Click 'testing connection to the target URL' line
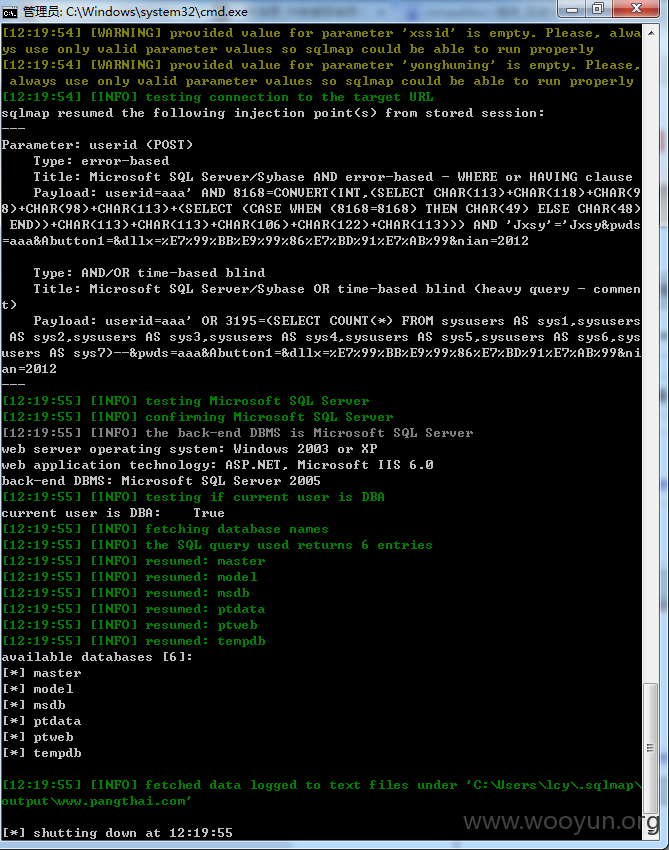The image size is (669, 850). [x=218, y=97]
